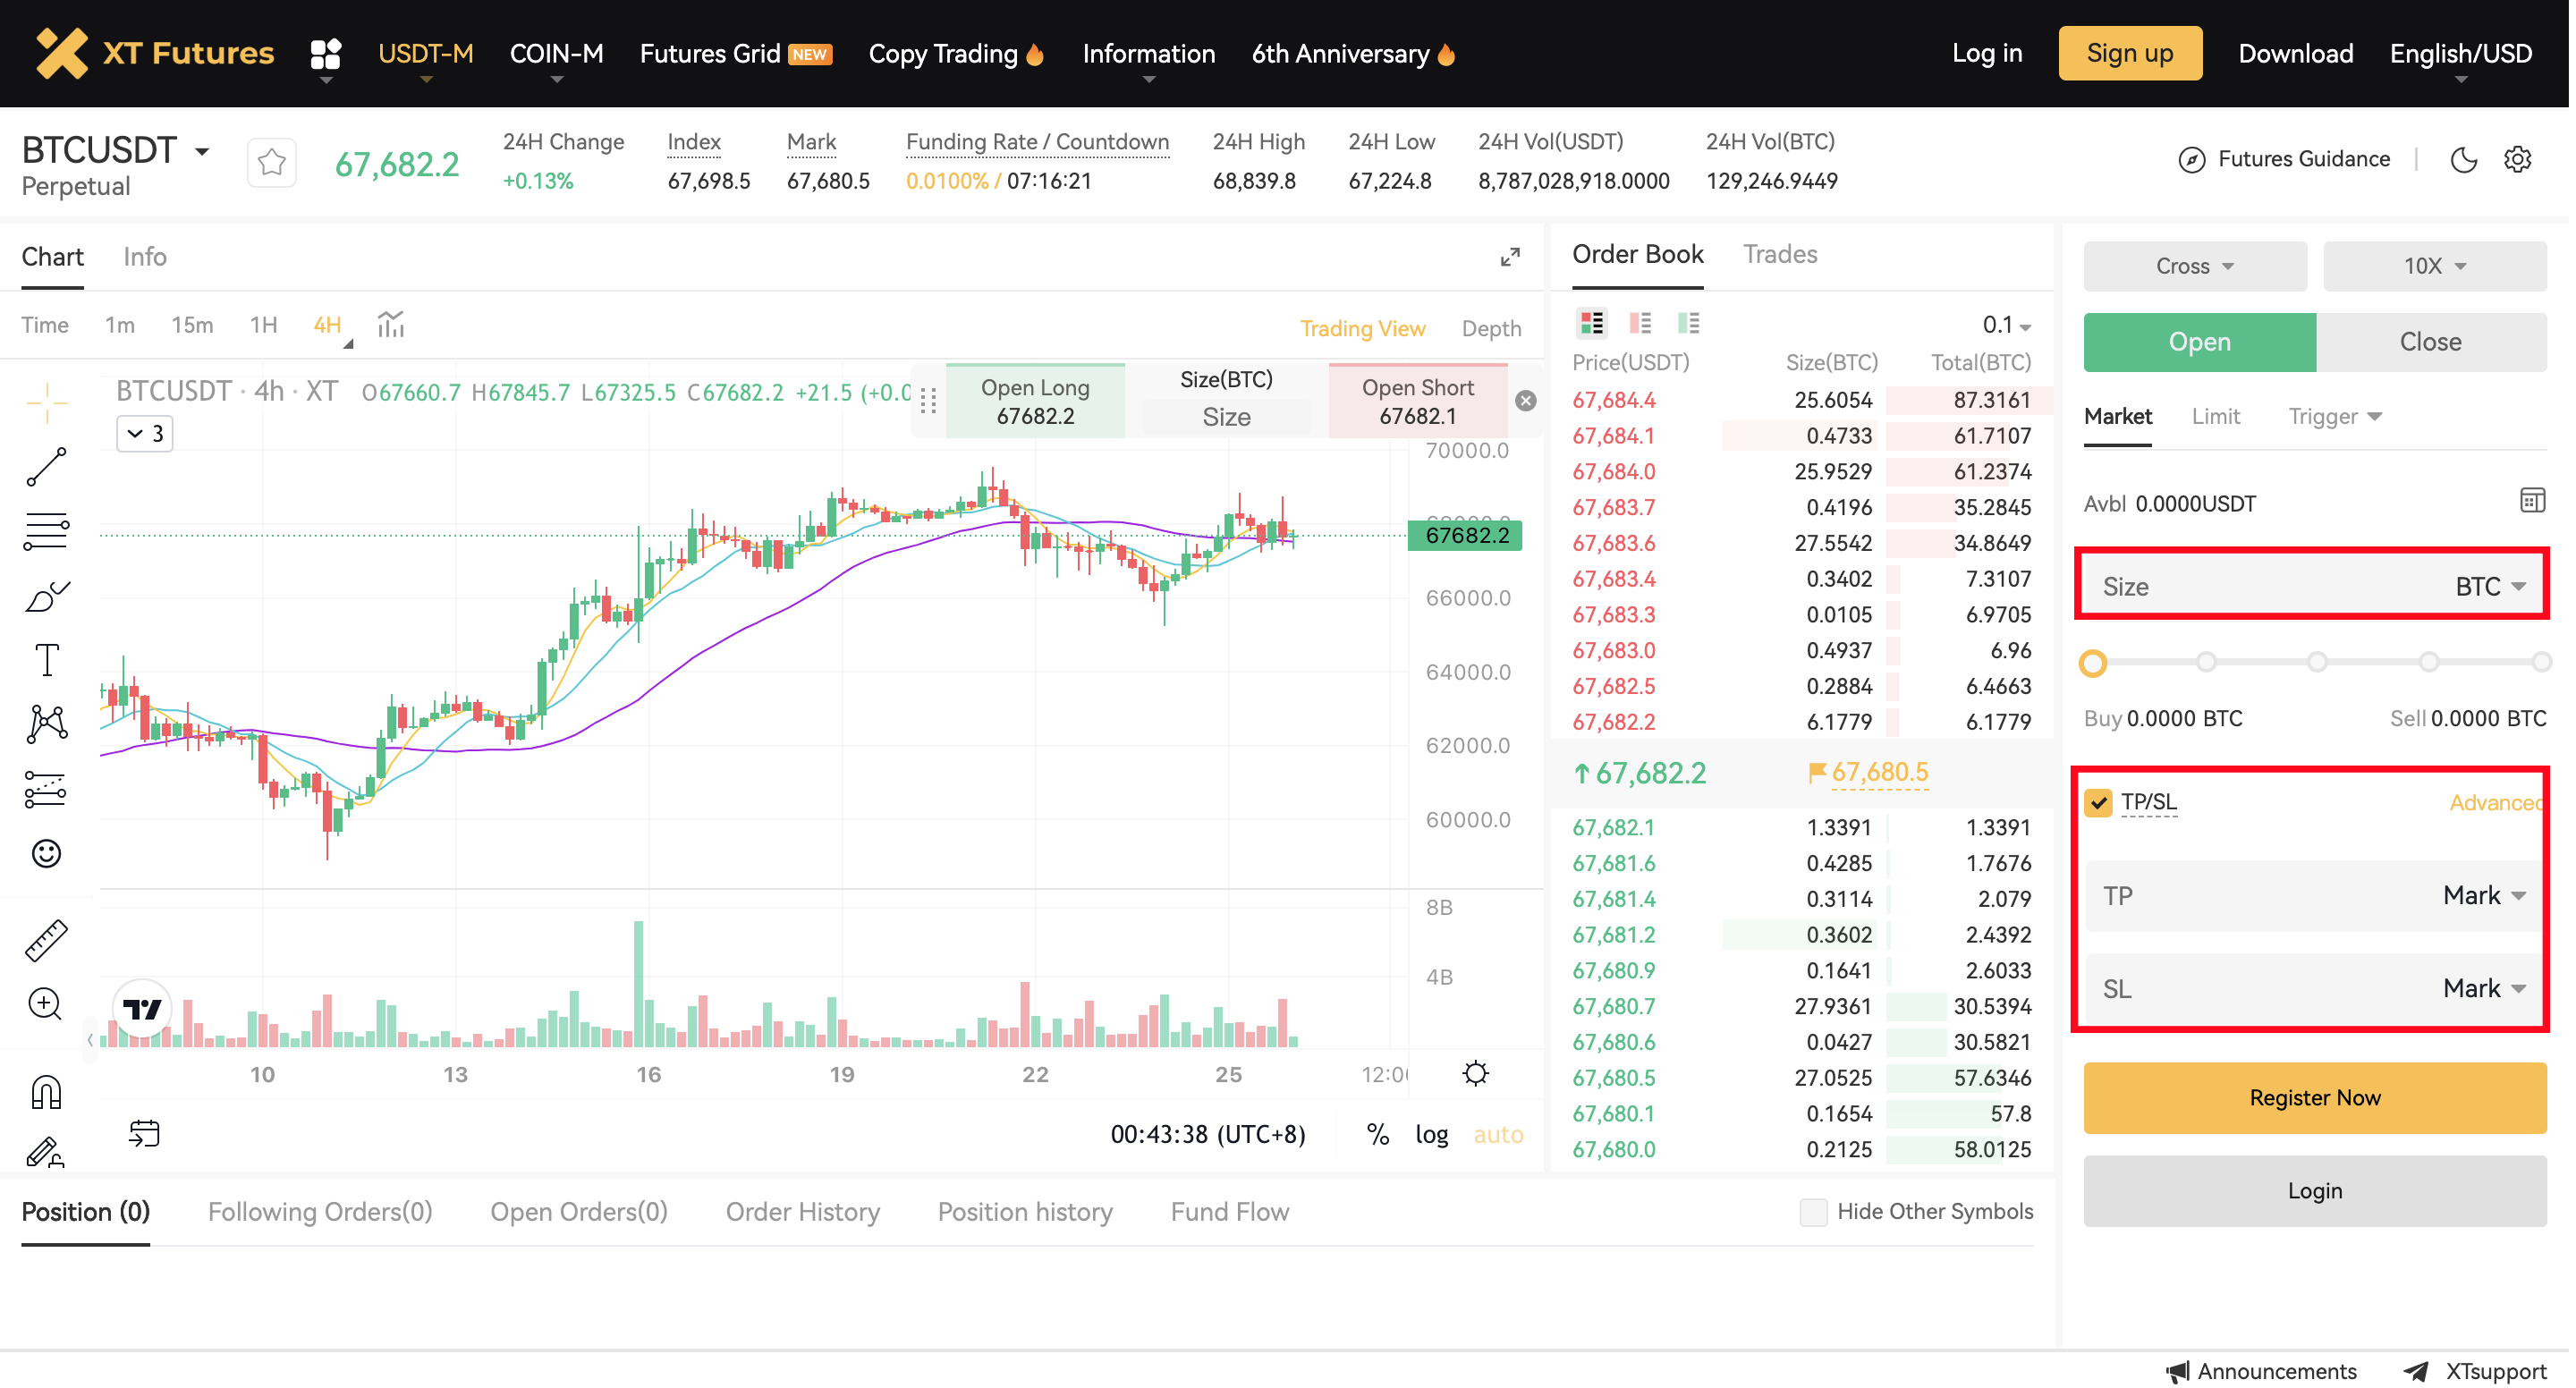Select the prediction and measurement tool
Screen dimensions: 2576x1388
coord(47,791)
